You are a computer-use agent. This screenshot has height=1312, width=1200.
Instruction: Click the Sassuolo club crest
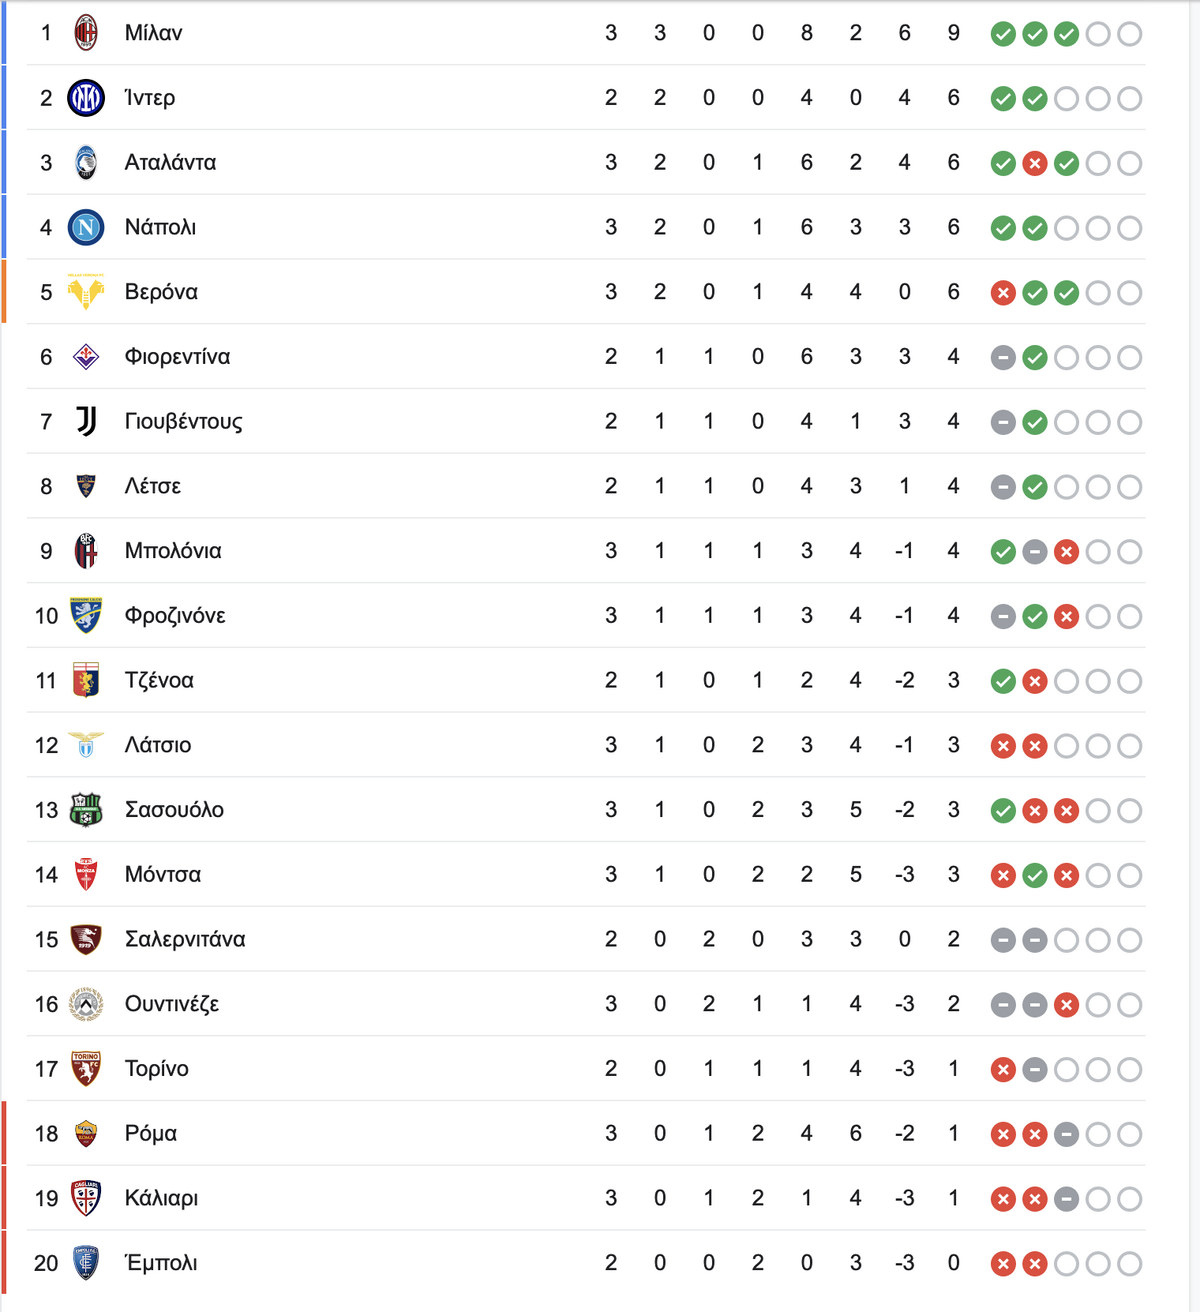point(86,809)
